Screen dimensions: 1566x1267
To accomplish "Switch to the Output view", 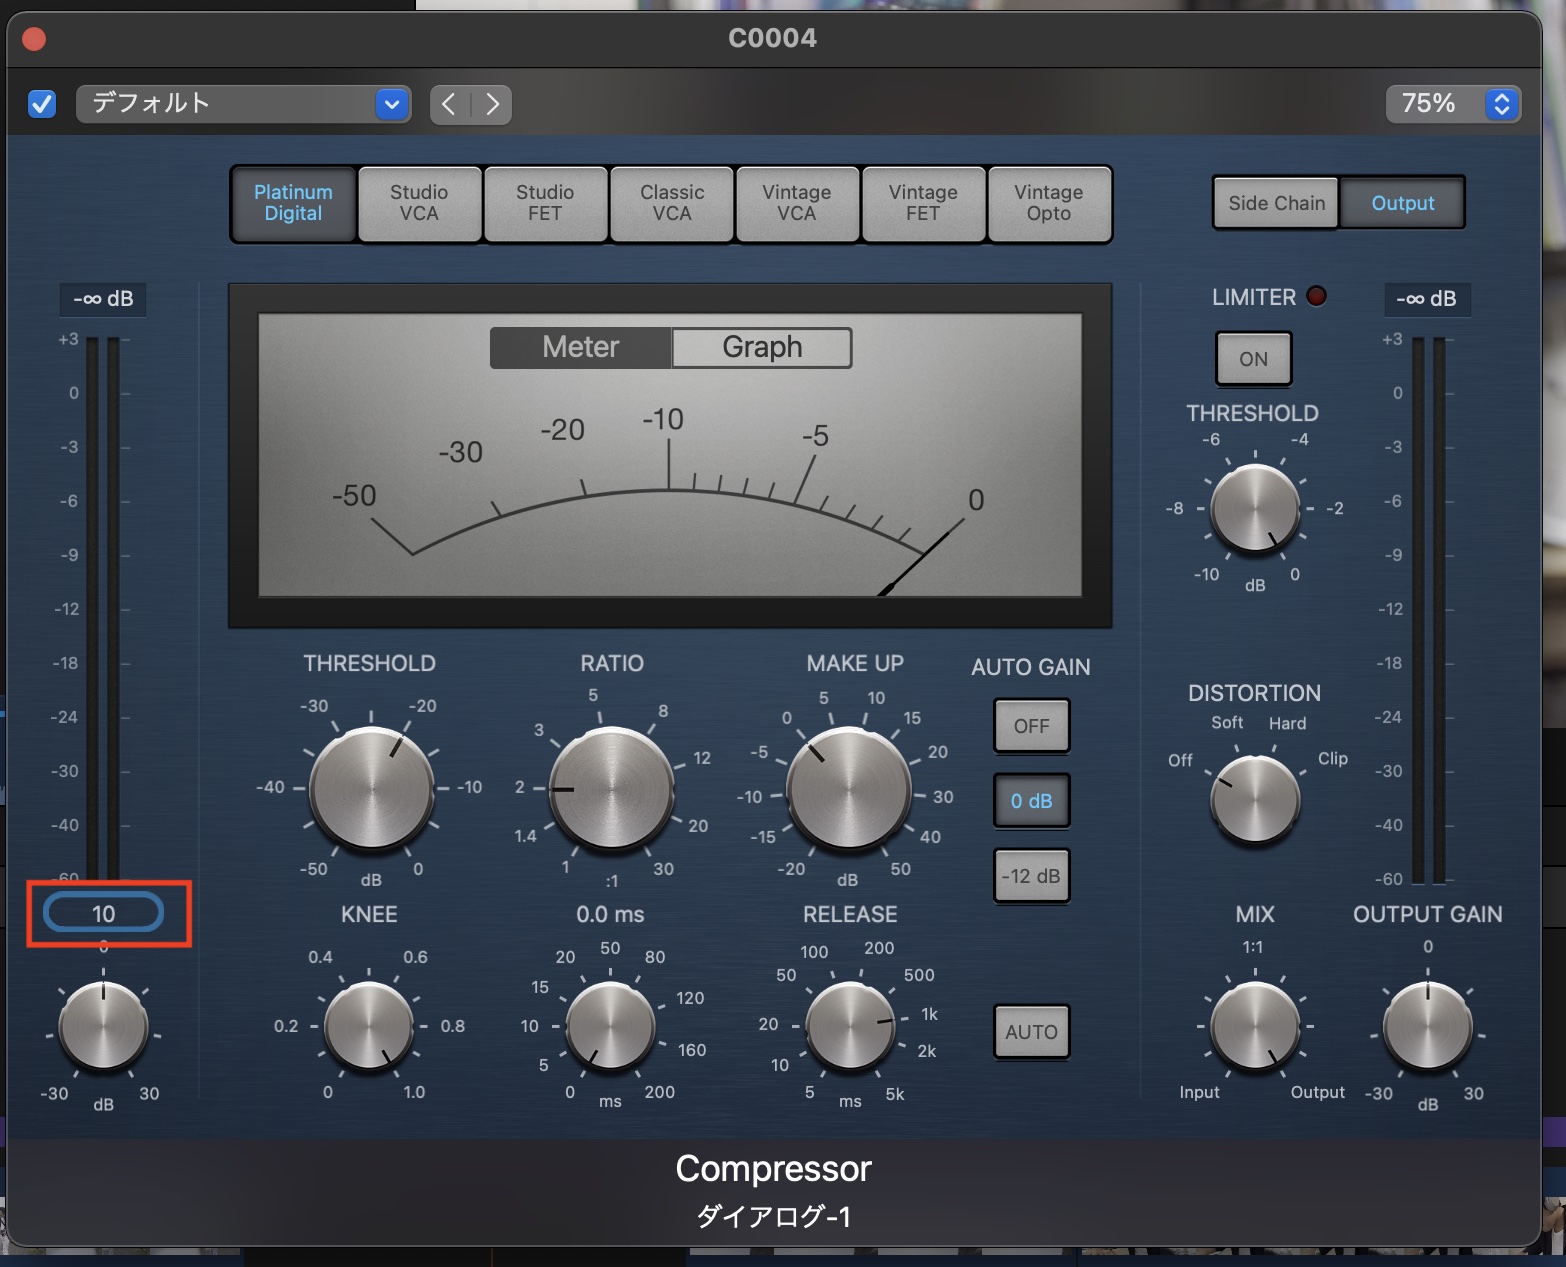I will pyautogui.click(x=1403, y=203).
